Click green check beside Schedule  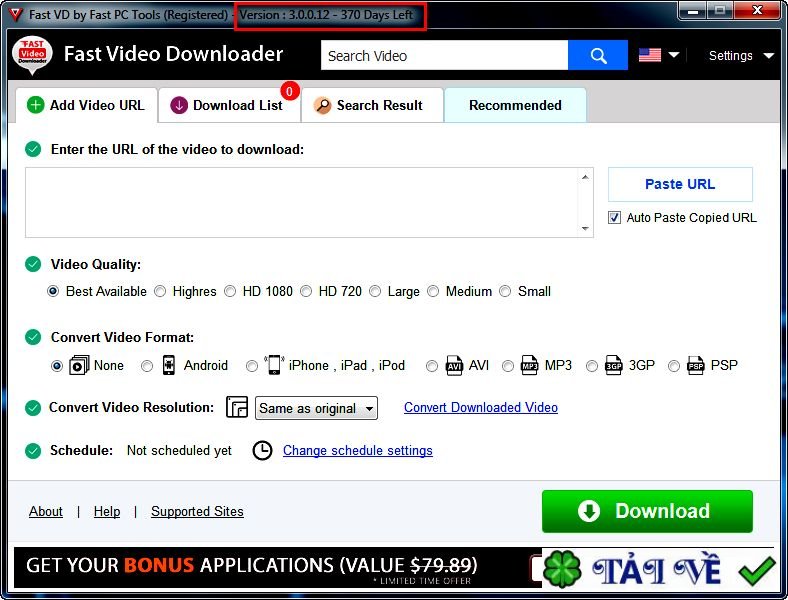tap(33, 451)
